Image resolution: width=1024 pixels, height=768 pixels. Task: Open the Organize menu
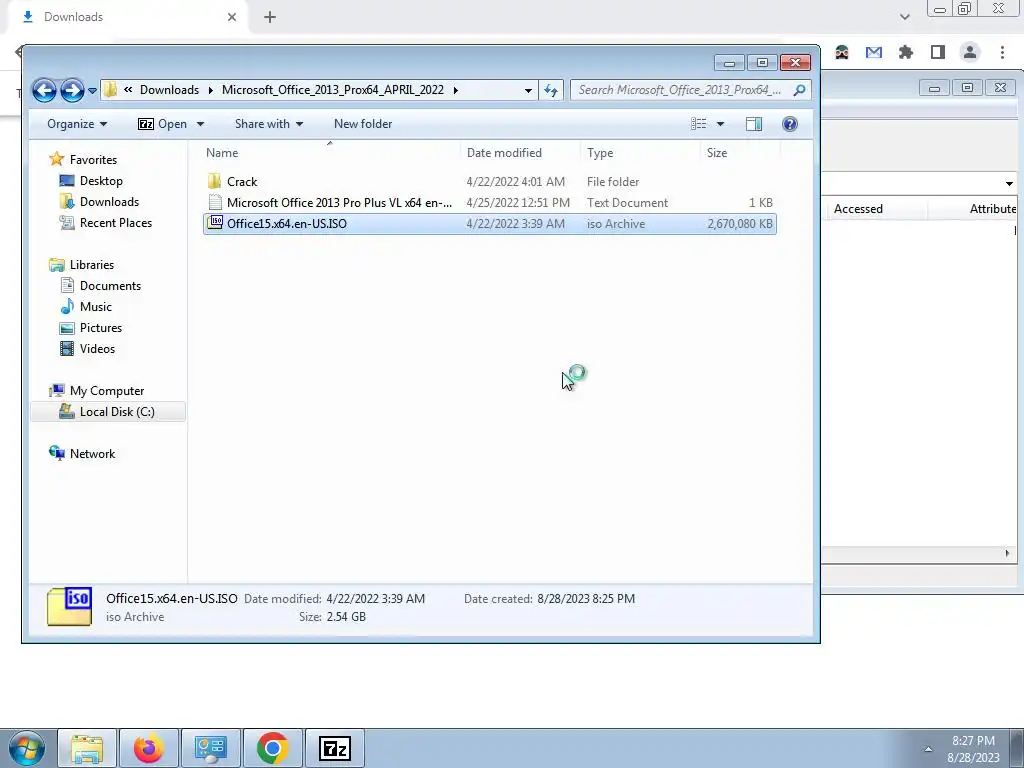(x=76, y=124)
